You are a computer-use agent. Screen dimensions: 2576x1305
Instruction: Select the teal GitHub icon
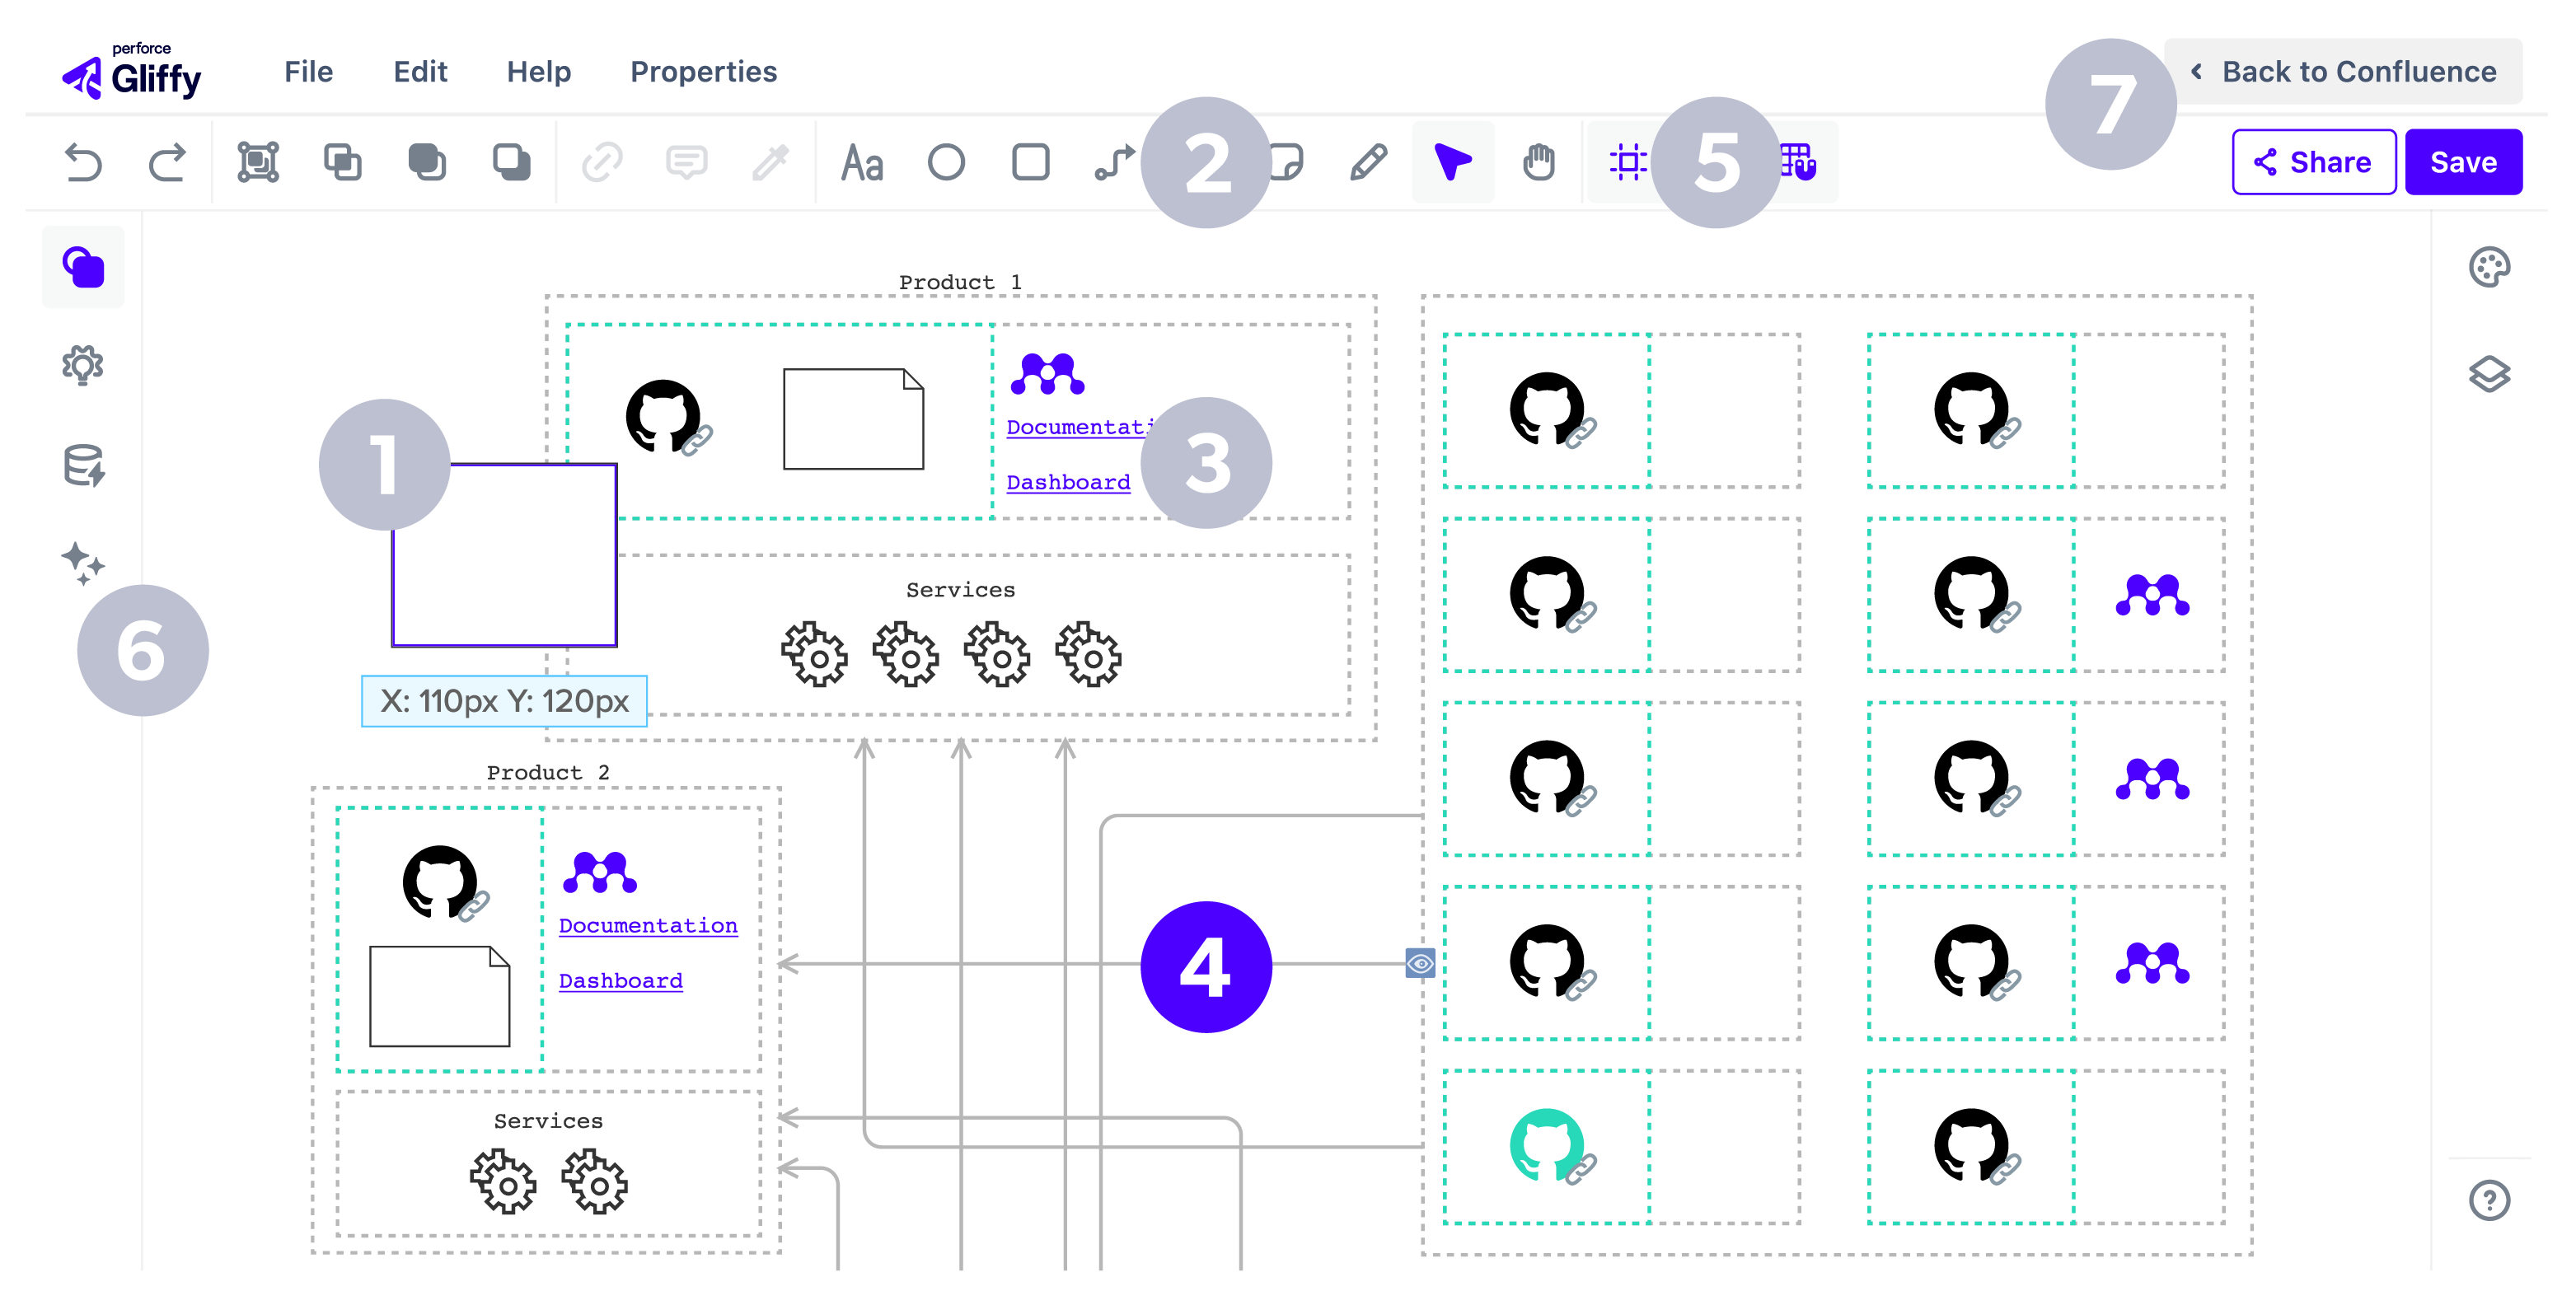pos(1547,1146)
